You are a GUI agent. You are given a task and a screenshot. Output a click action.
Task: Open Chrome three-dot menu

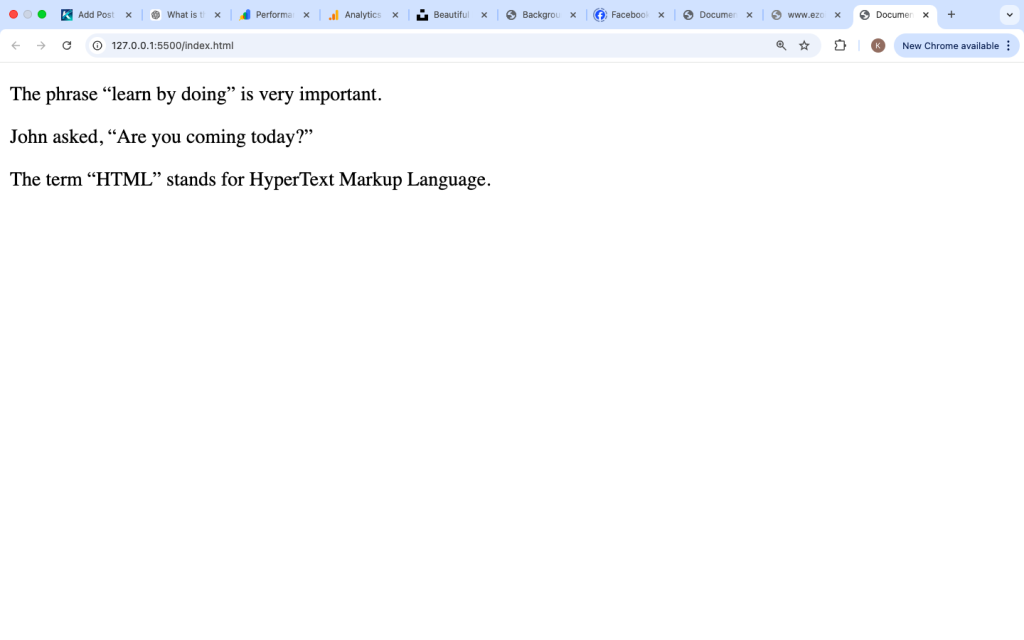[x=1009, y=46]
